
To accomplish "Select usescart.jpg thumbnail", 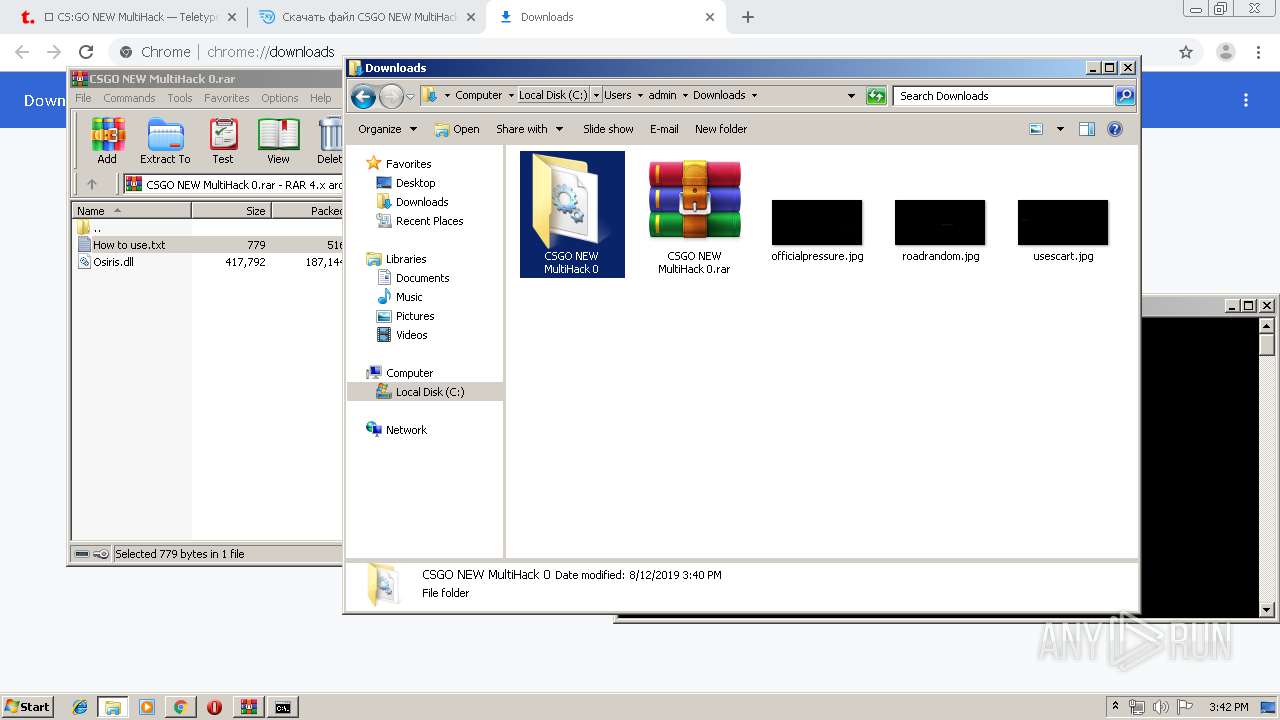I will [x=1063, y=230].
